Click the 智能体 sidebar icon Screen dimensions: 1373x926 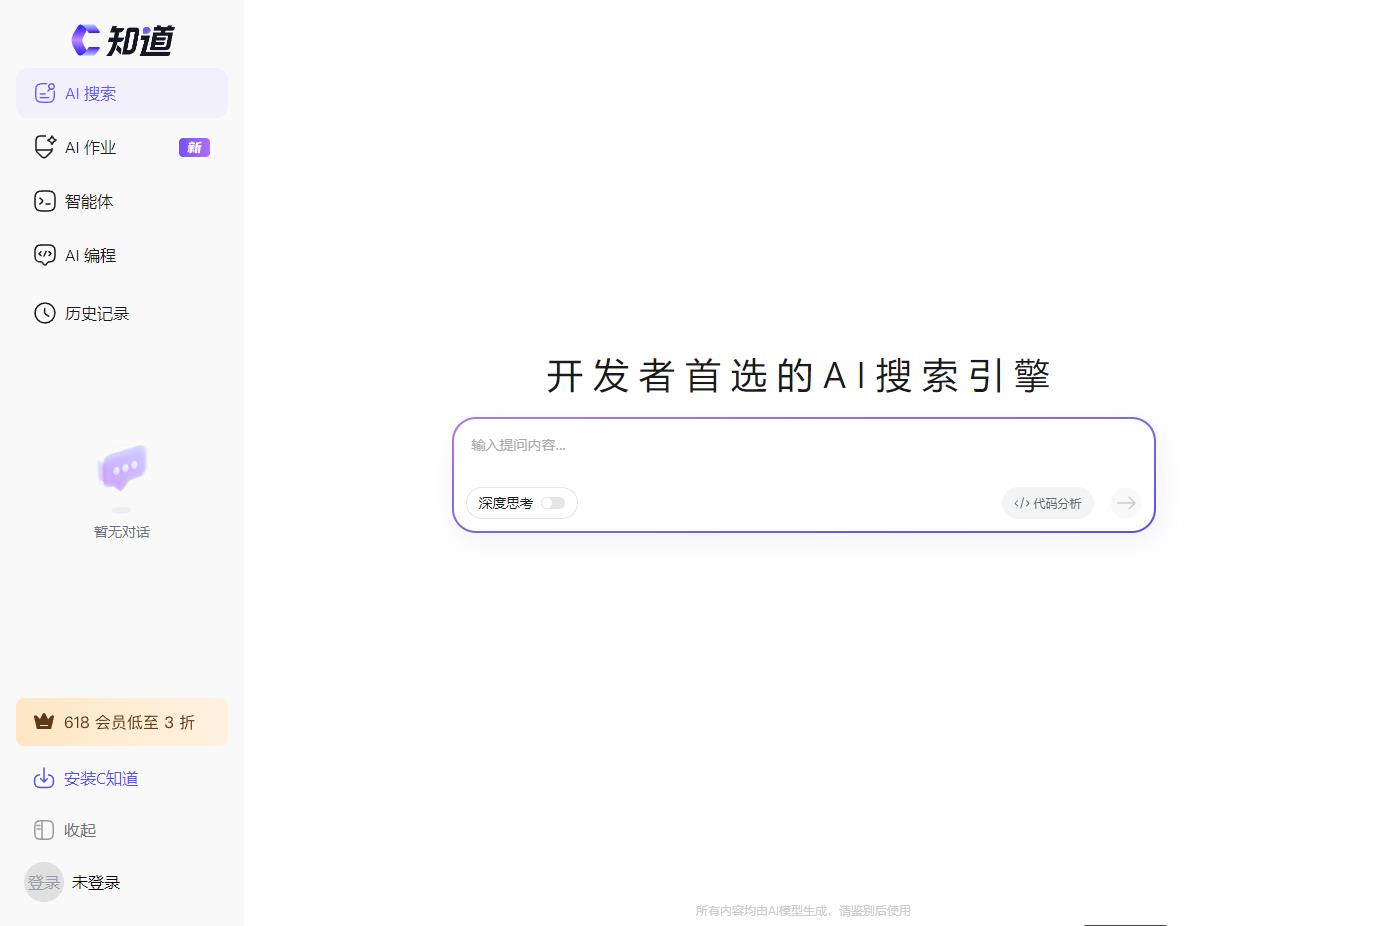tap(44, 201)
